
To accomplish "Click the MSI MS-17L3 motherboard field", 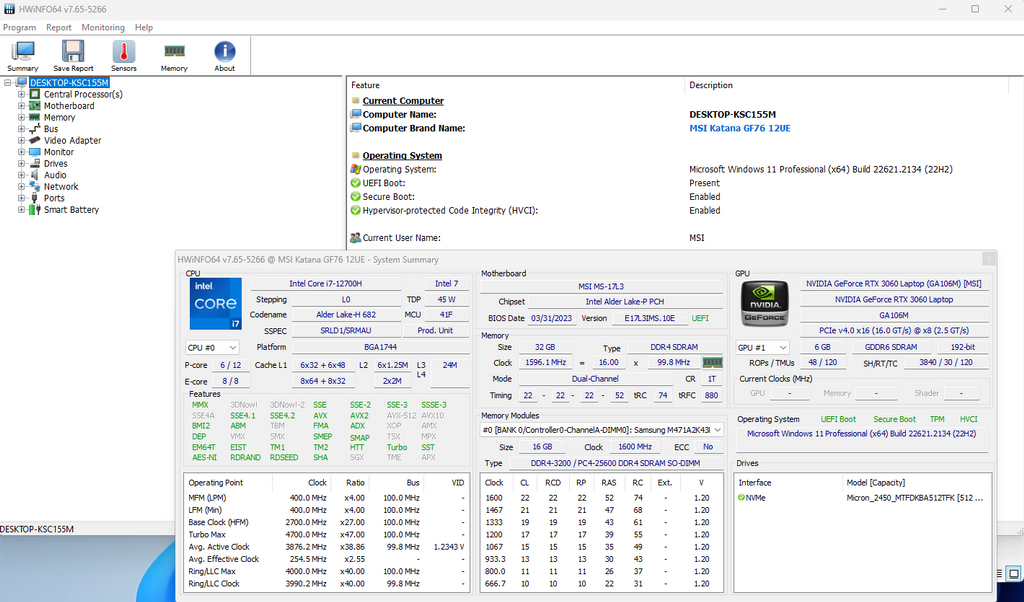I will pos(601,286).
